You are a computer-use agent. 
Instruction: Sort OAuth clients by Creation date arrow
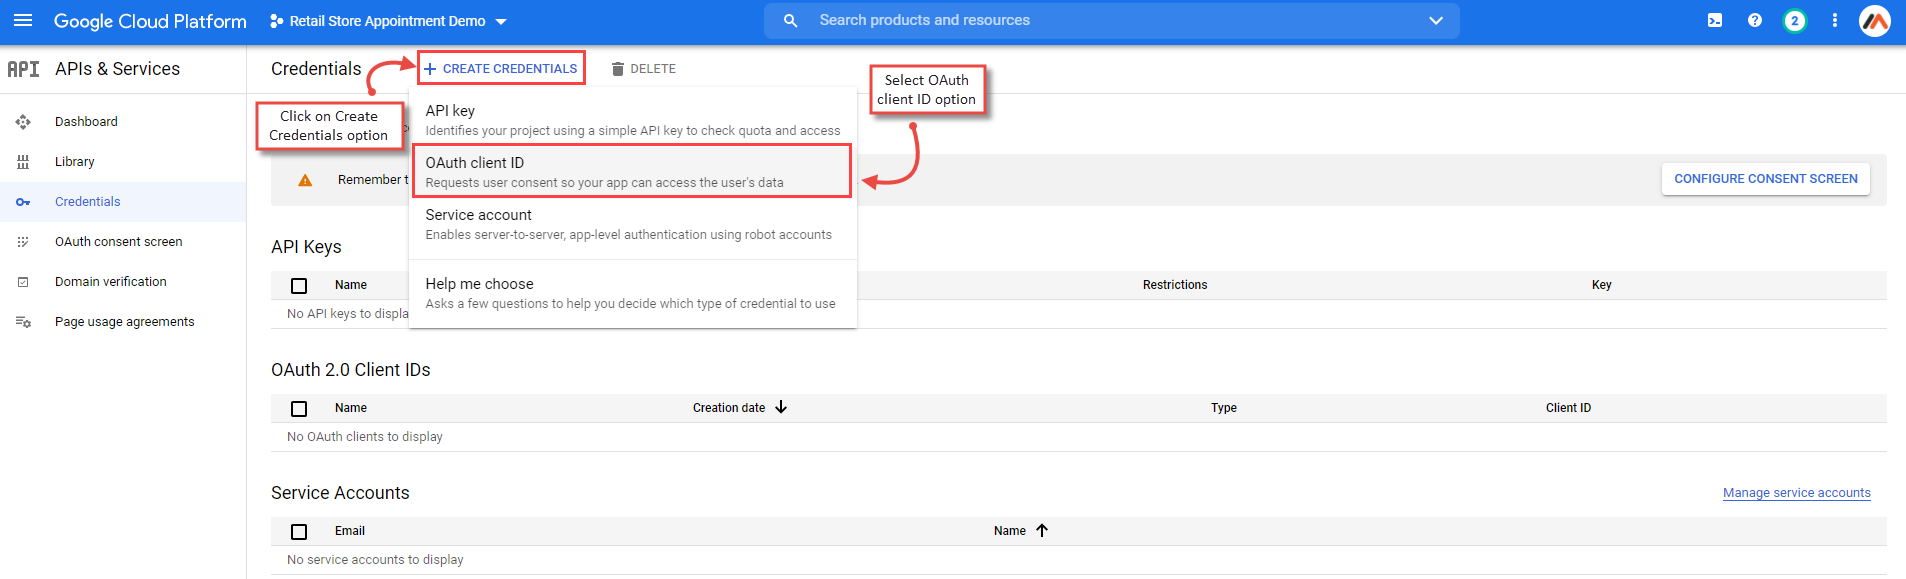781,407
